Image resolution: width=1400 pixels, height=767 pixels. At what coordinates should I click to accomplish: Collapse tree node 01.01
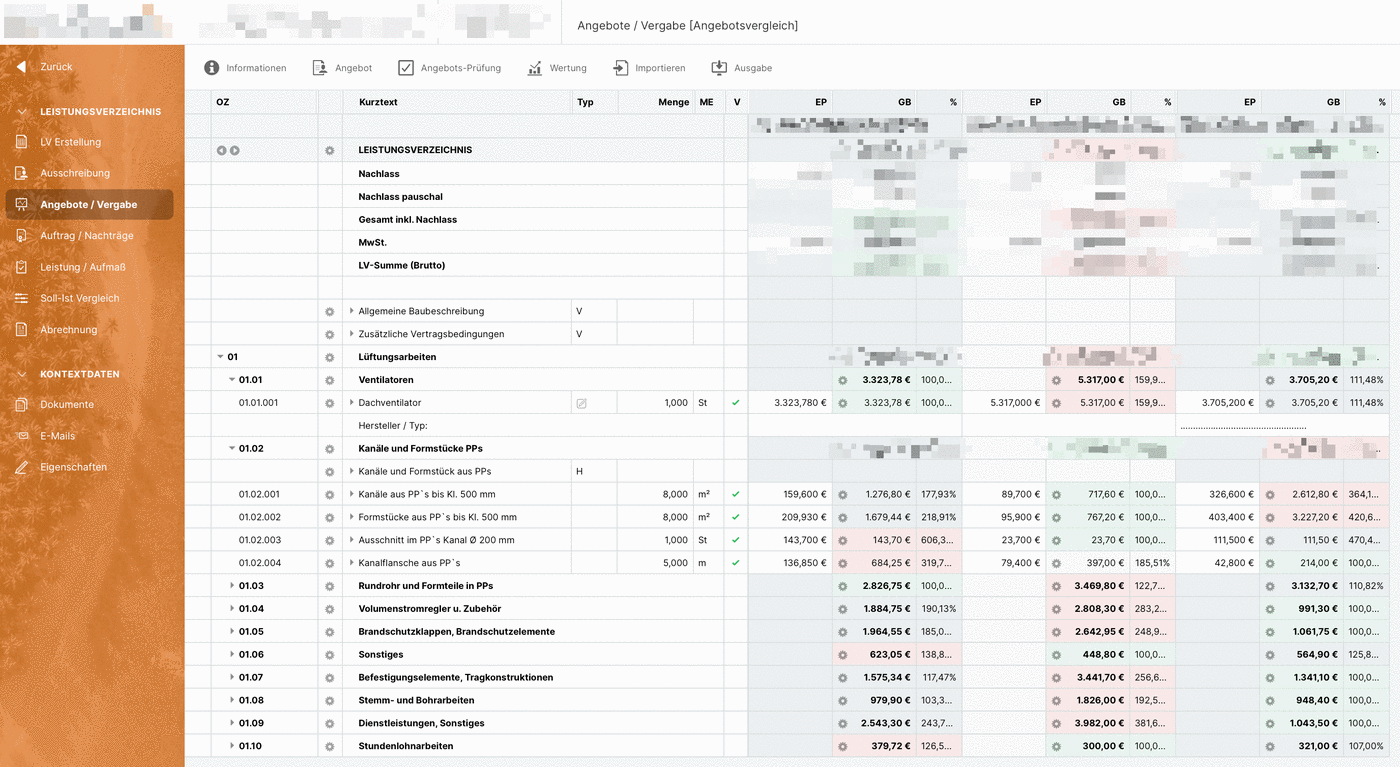point(232,380)
